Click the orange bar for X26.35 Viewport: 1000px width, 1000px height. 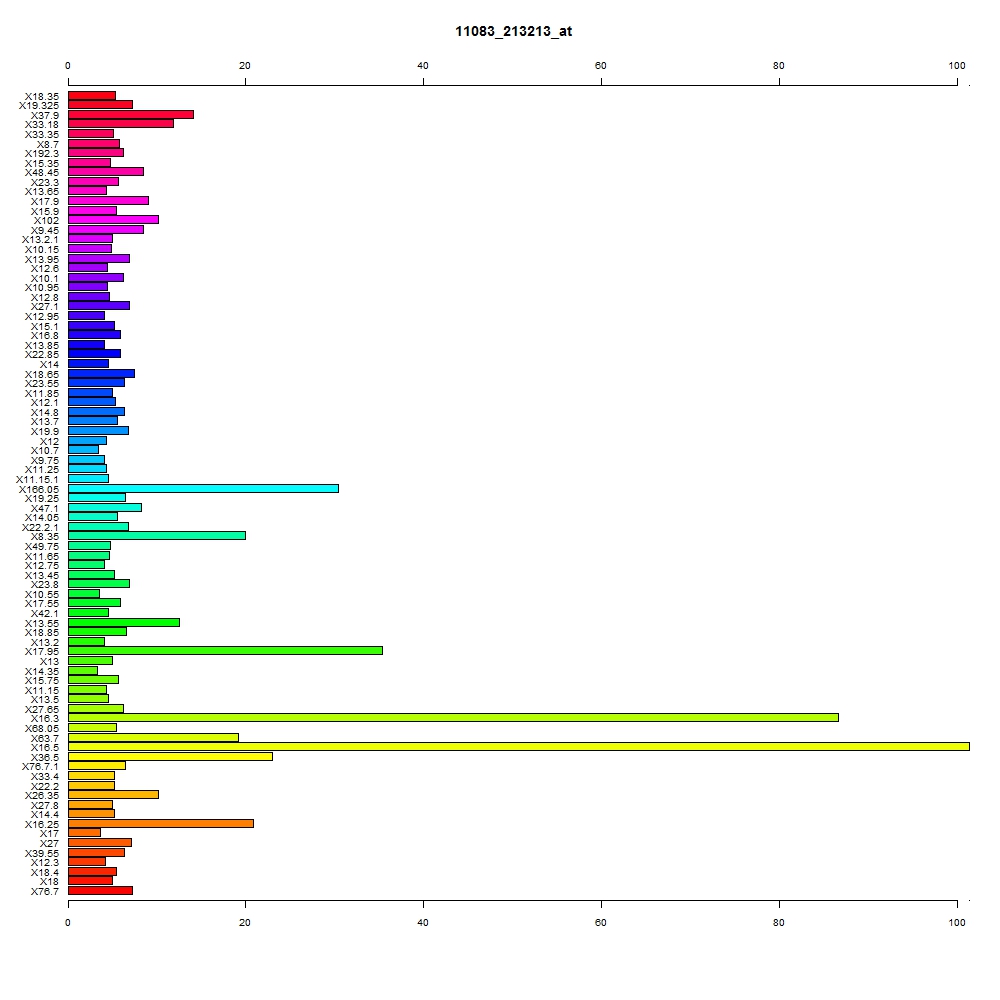(114, 795)
